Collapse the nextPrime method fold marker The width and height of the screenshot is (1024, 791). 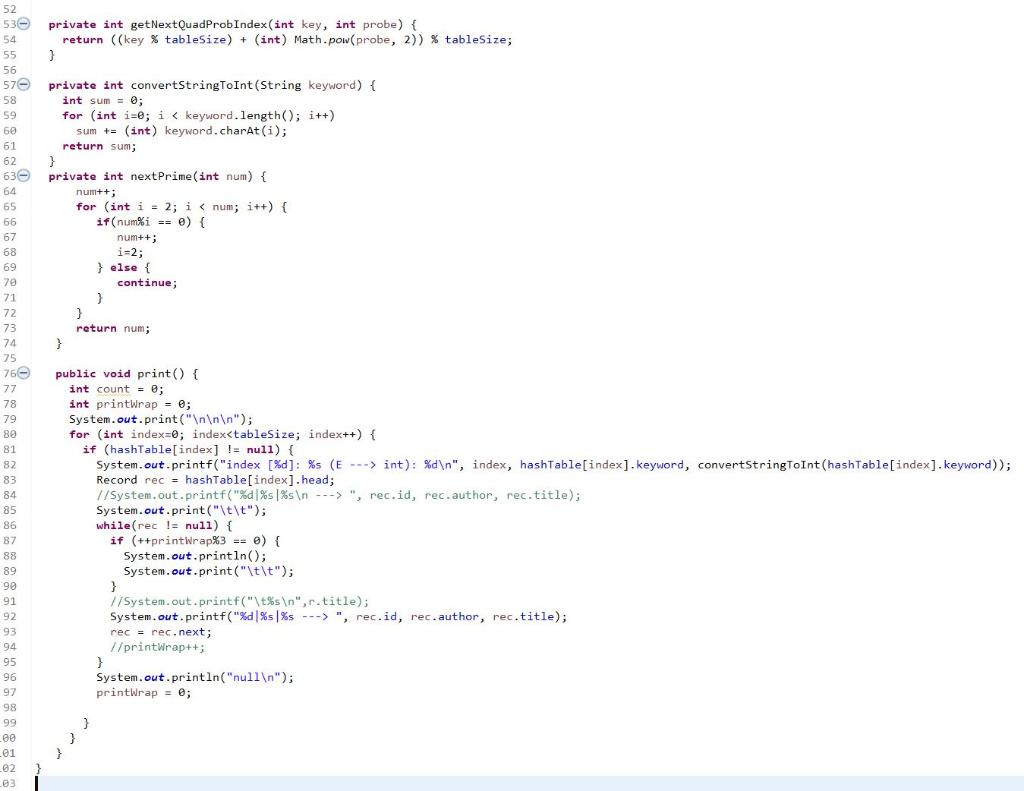[25, 176]
